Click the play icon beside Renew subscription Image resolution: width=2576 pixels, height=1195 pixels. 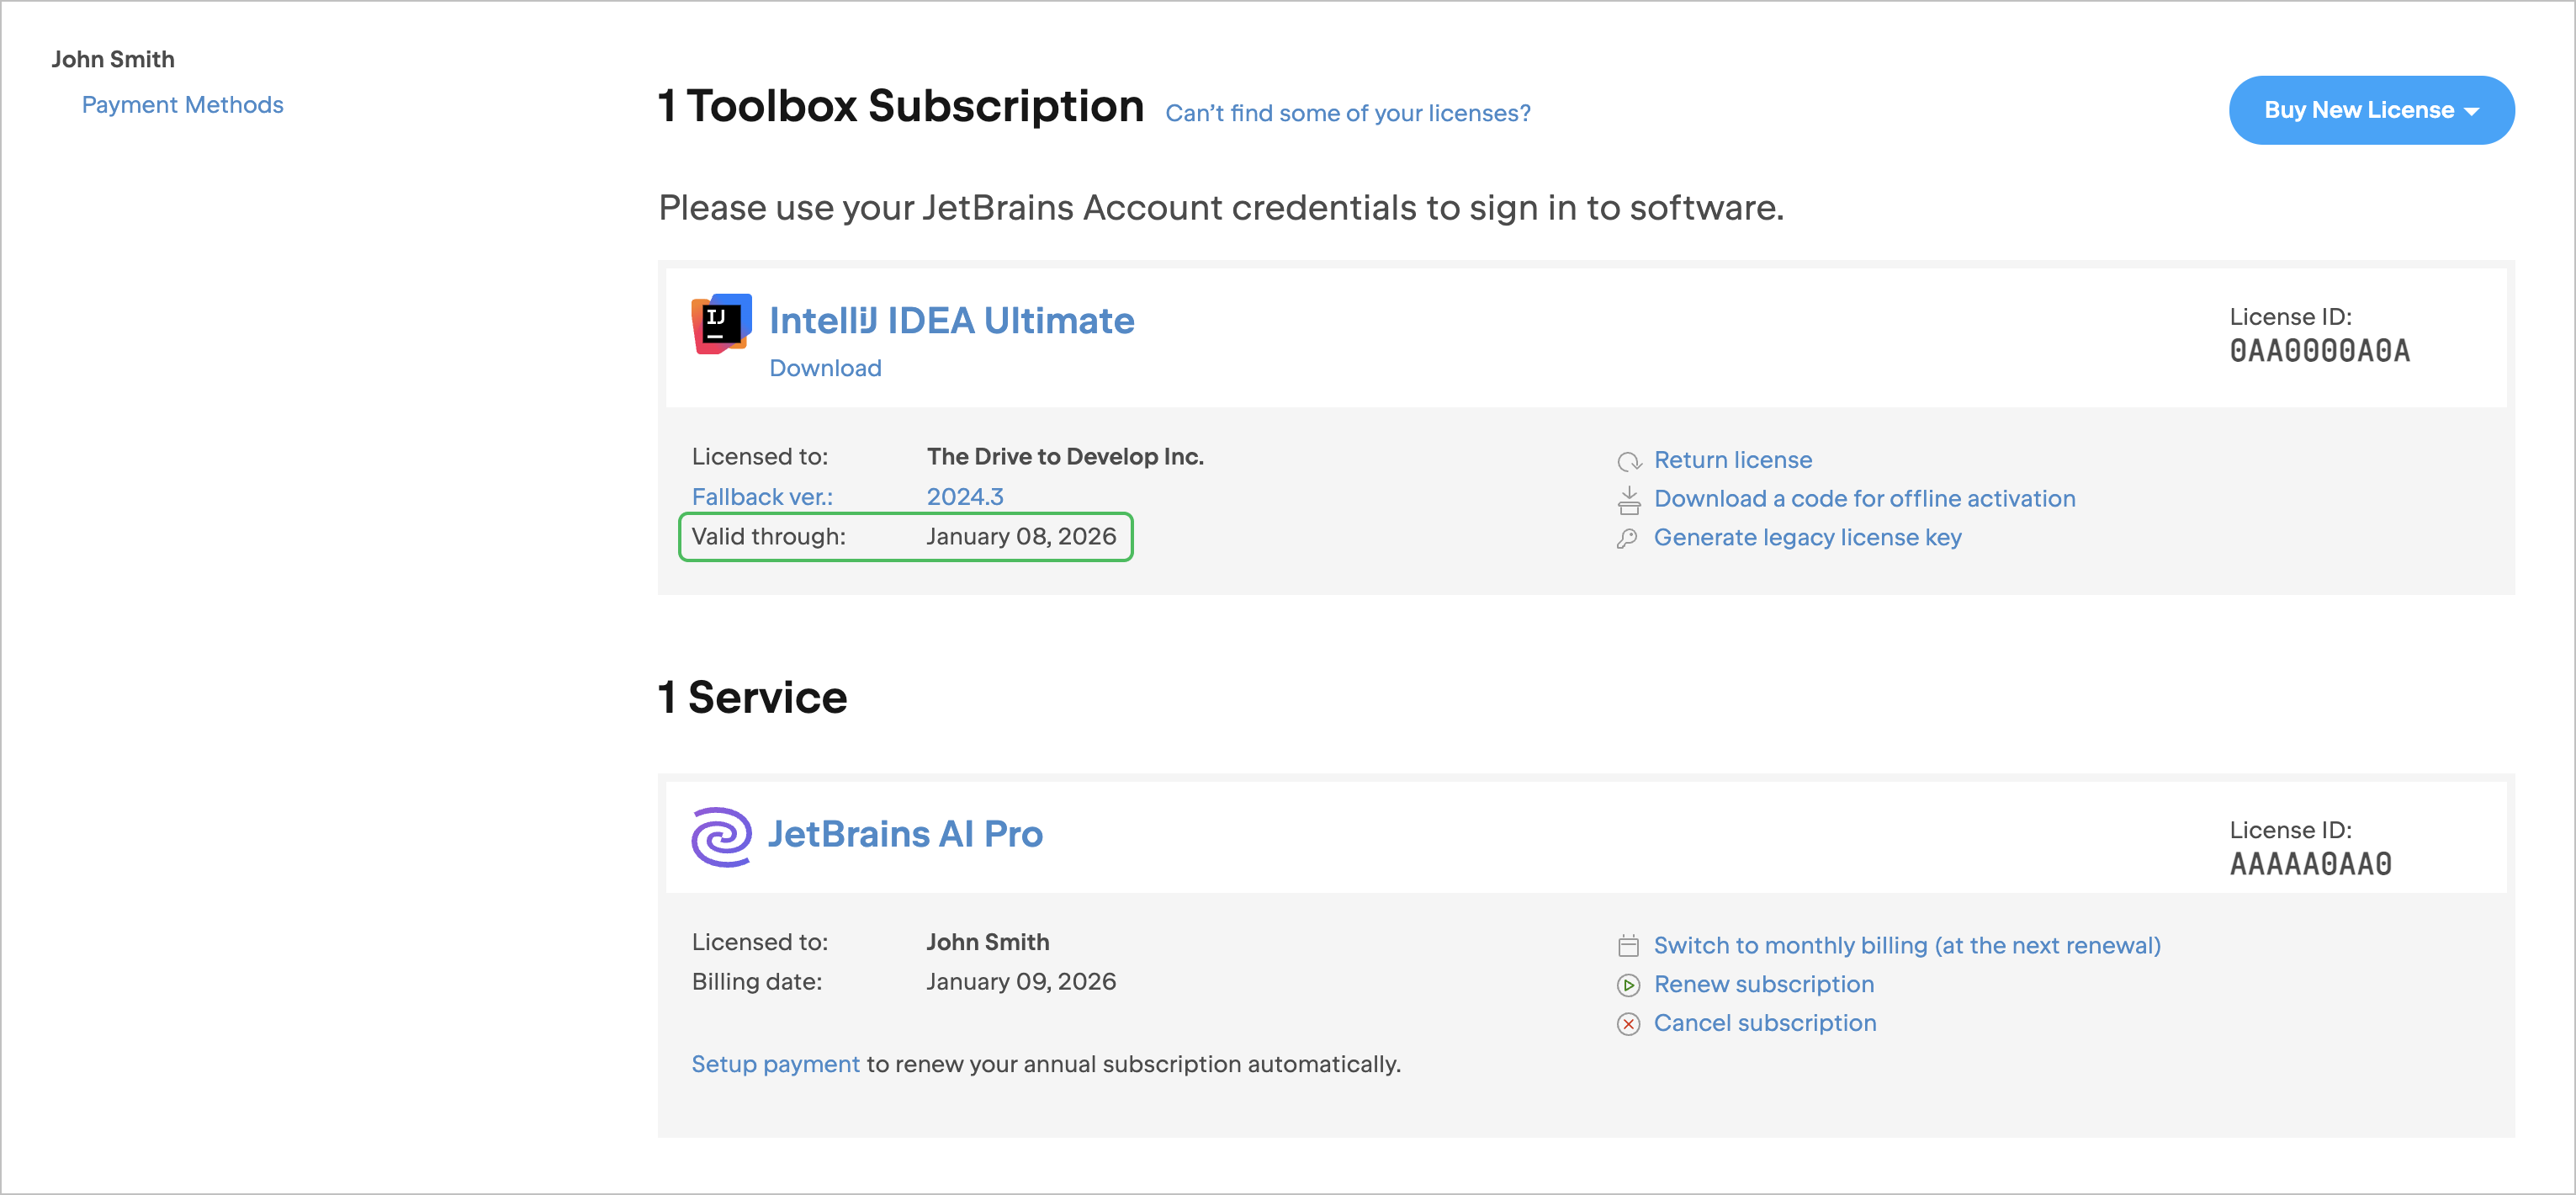coord(1628,985)
